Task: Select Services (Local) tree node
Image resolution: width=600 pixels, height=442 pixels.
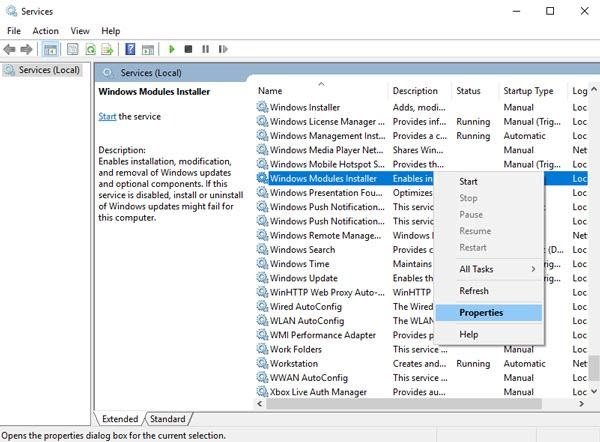Action: click(x=42, y=70)
